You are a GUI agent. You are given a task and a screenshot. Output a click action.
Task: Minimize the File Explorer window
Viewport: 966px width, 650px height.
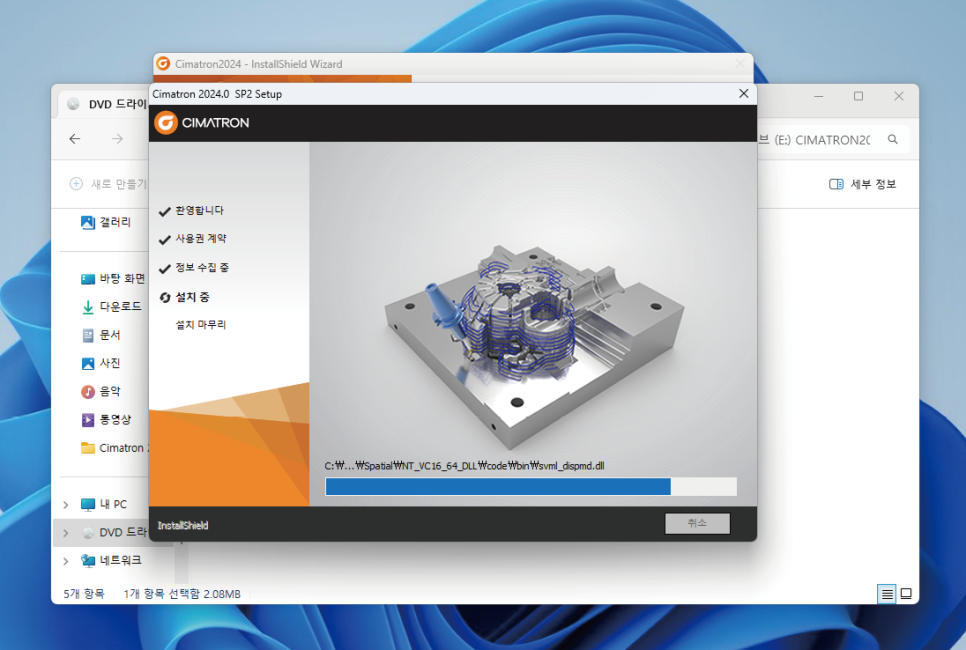pyautogui.click(x=819, y=96)
